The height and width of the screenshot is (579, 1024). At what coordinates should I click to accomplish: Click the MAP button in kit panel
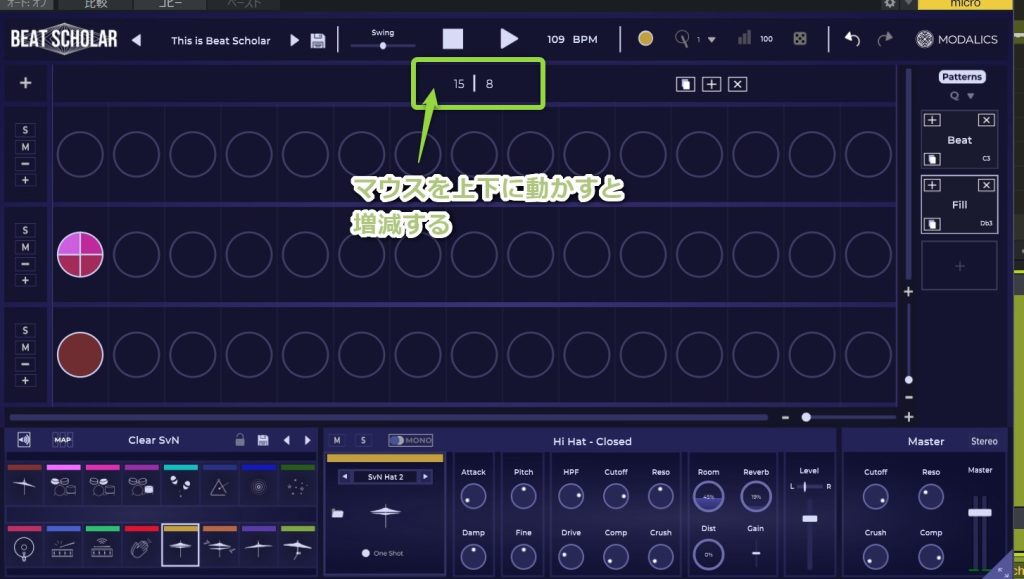click(x=62, y=440)
